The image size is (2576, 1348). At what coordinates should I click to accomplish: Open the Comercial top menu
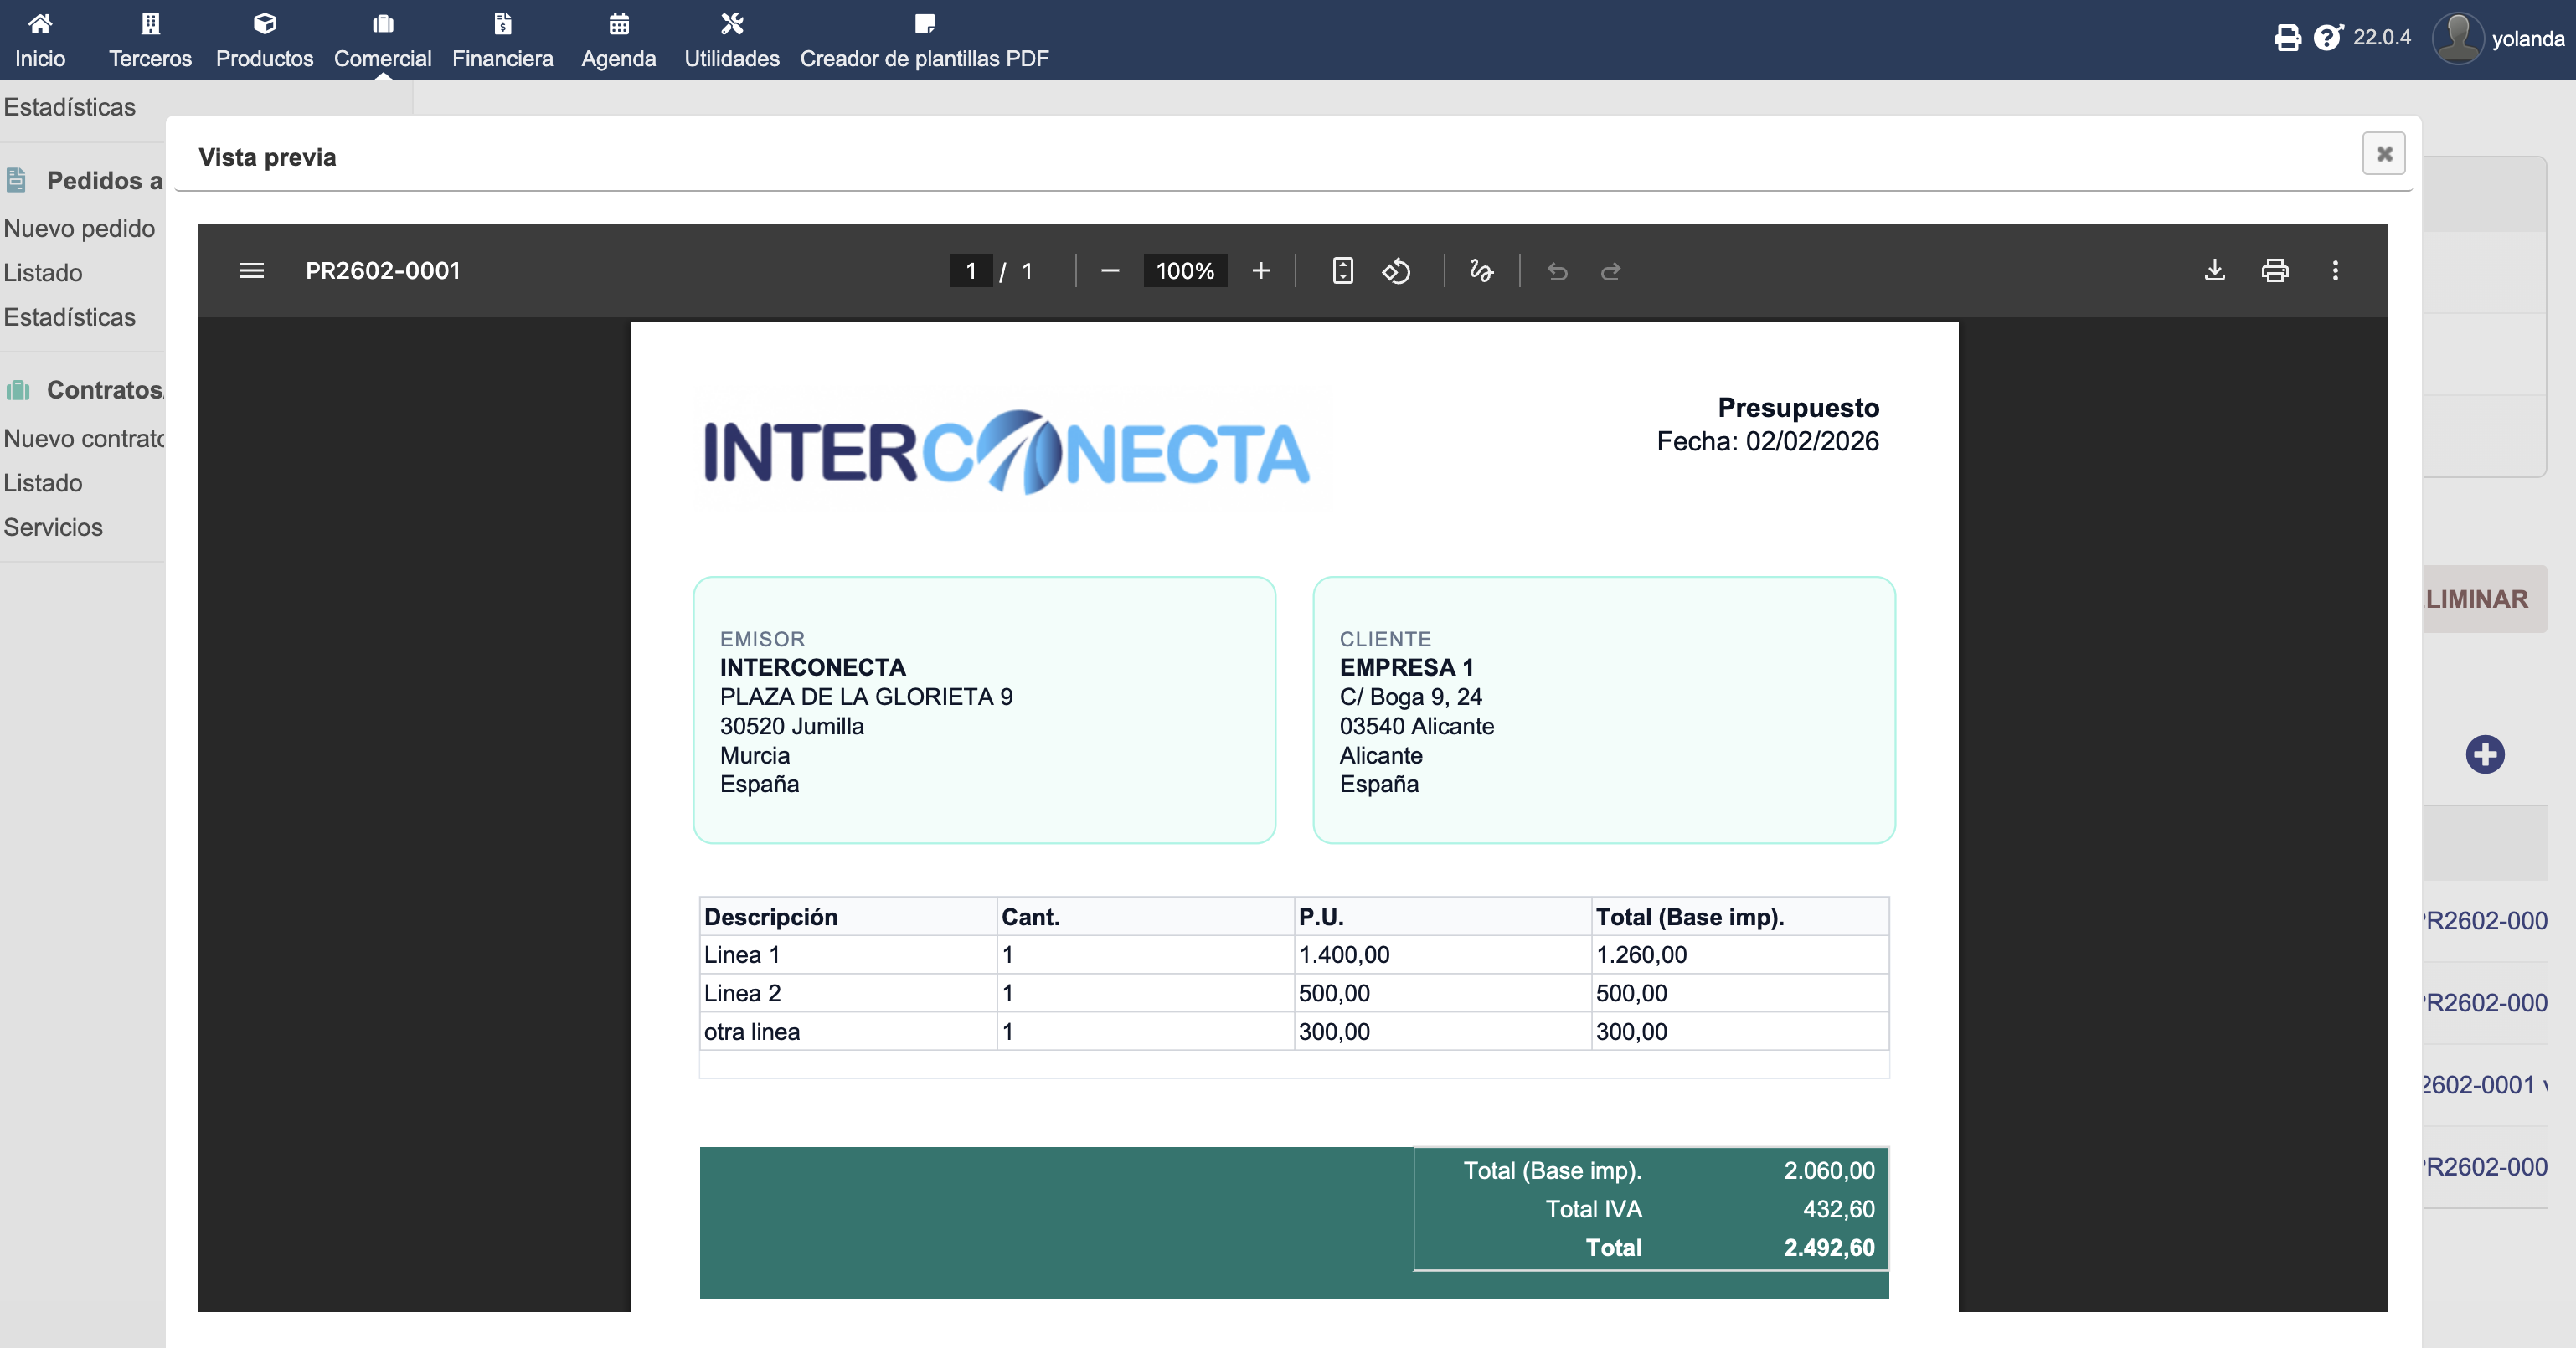382,40
